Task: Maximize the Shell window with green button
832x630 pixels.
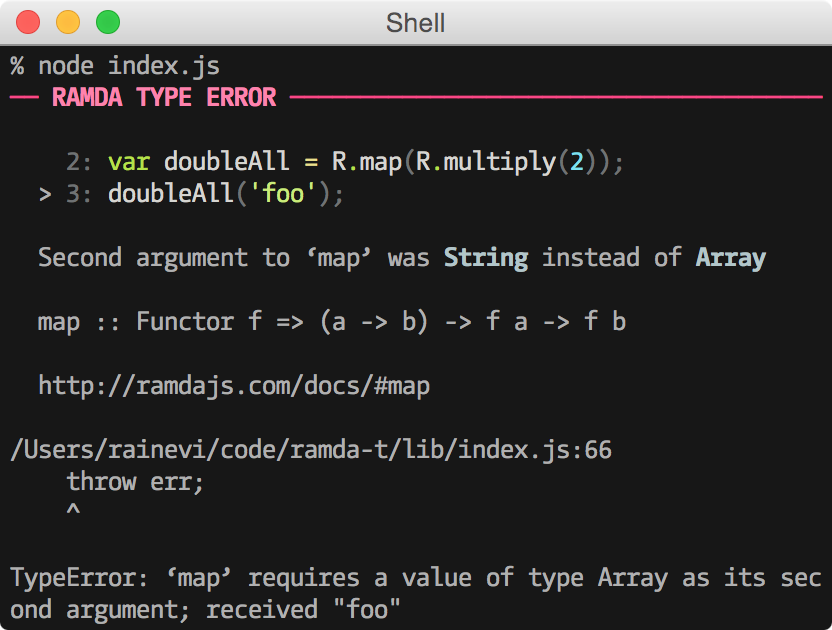Action: [108, 23]
